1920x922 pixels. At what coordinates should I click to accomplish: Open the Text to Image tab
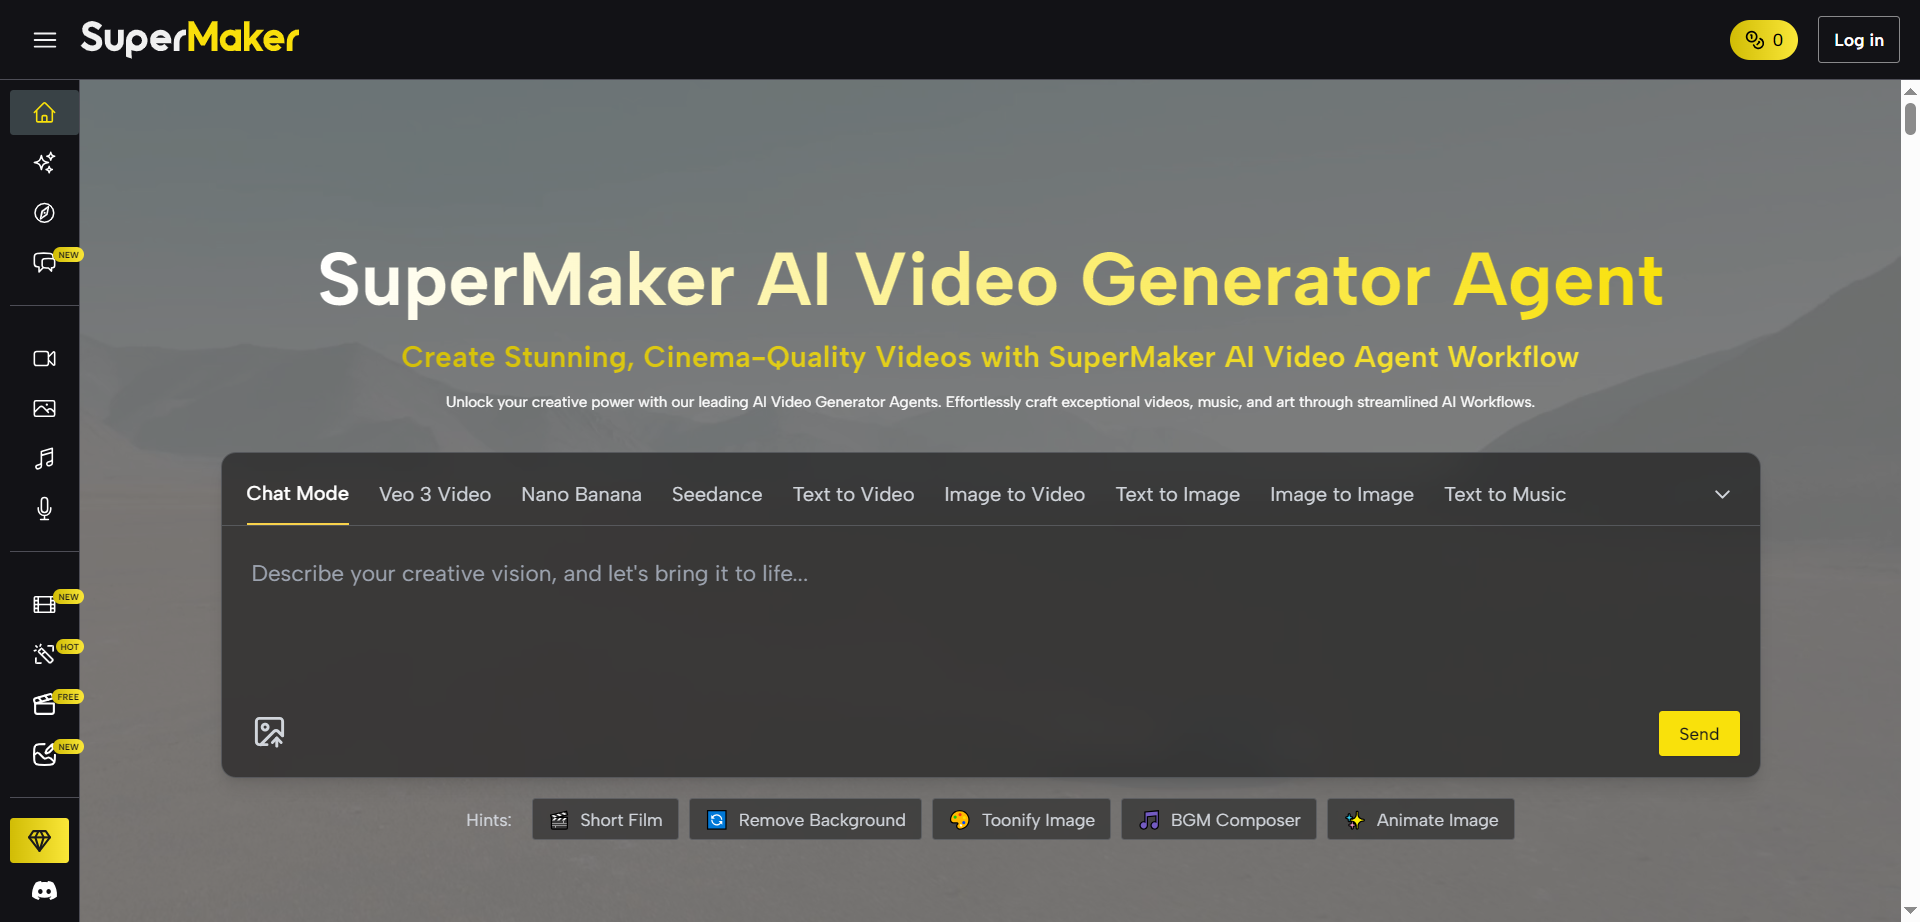(1177, 494)
